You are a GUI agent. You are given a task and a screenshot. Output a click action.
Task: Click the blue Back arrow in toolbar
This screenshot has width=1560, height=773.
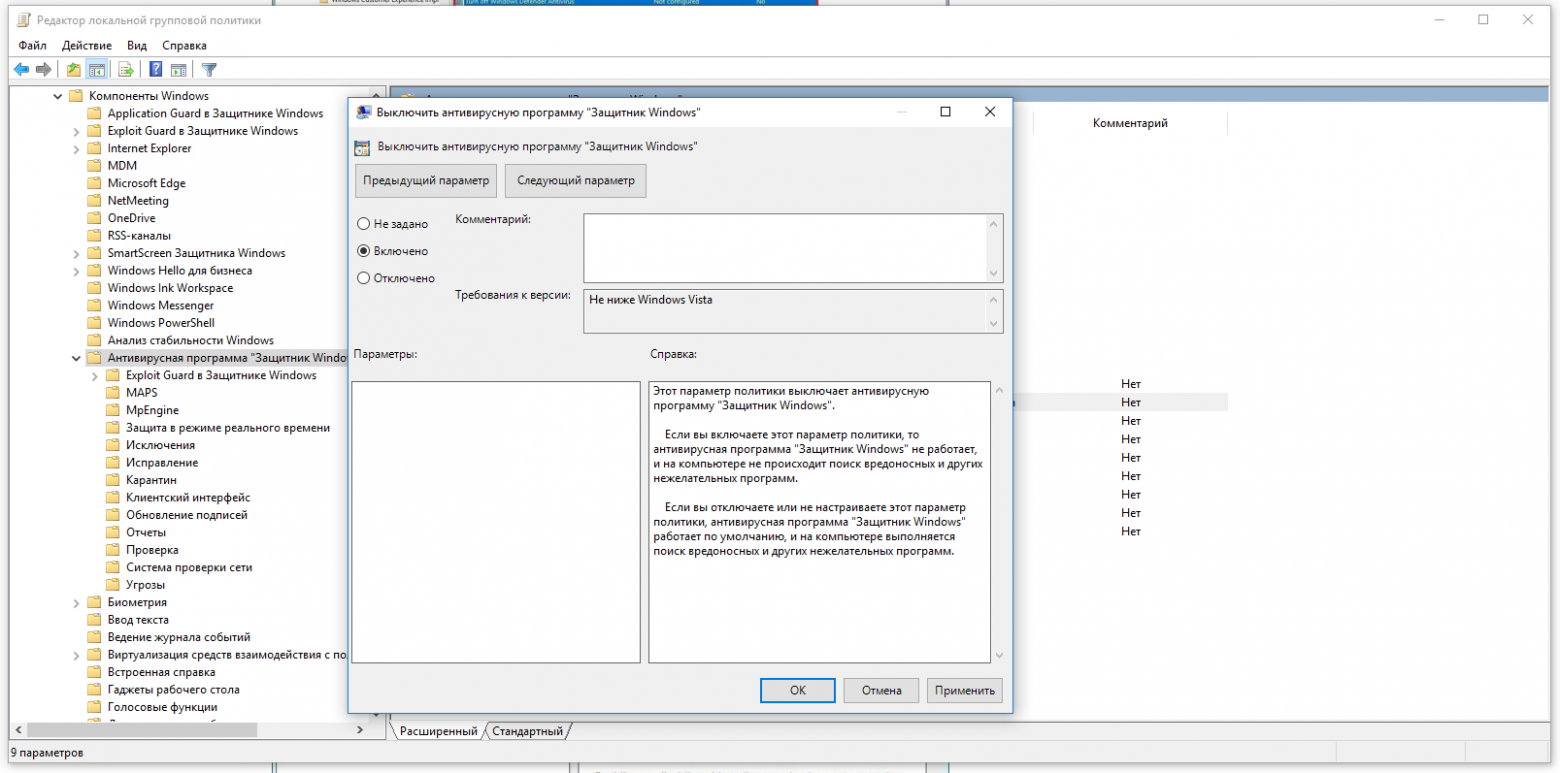click(20, 69)
